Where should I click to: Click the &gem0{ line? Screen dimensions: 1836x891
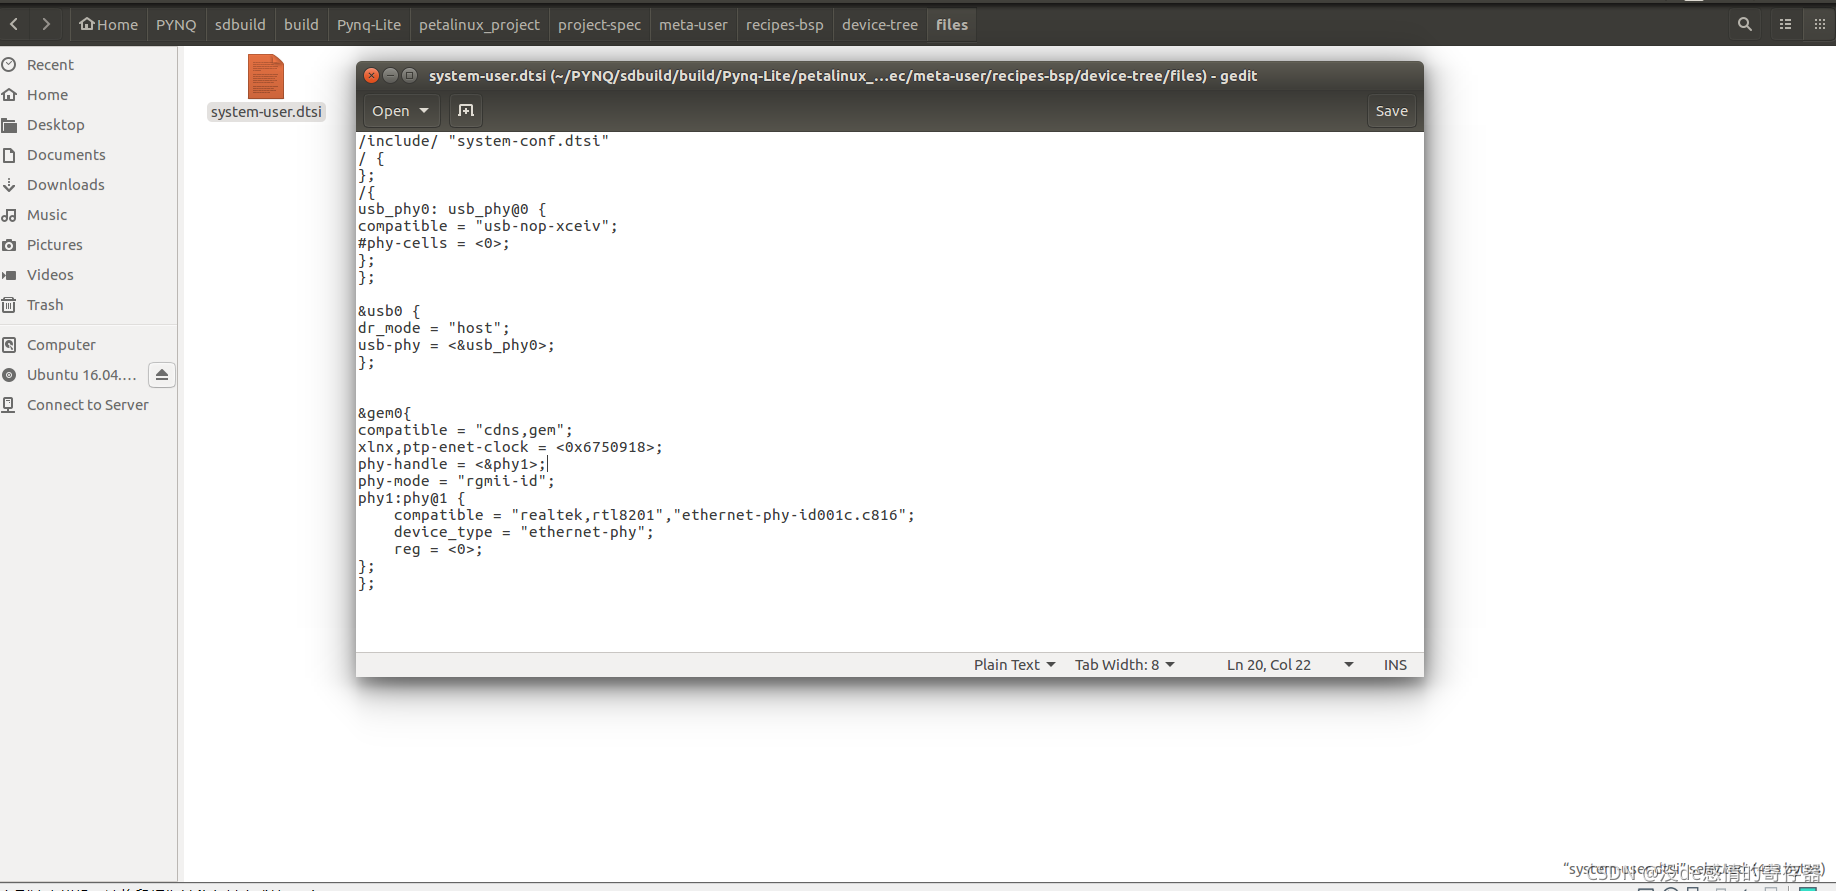pos(385,413)
